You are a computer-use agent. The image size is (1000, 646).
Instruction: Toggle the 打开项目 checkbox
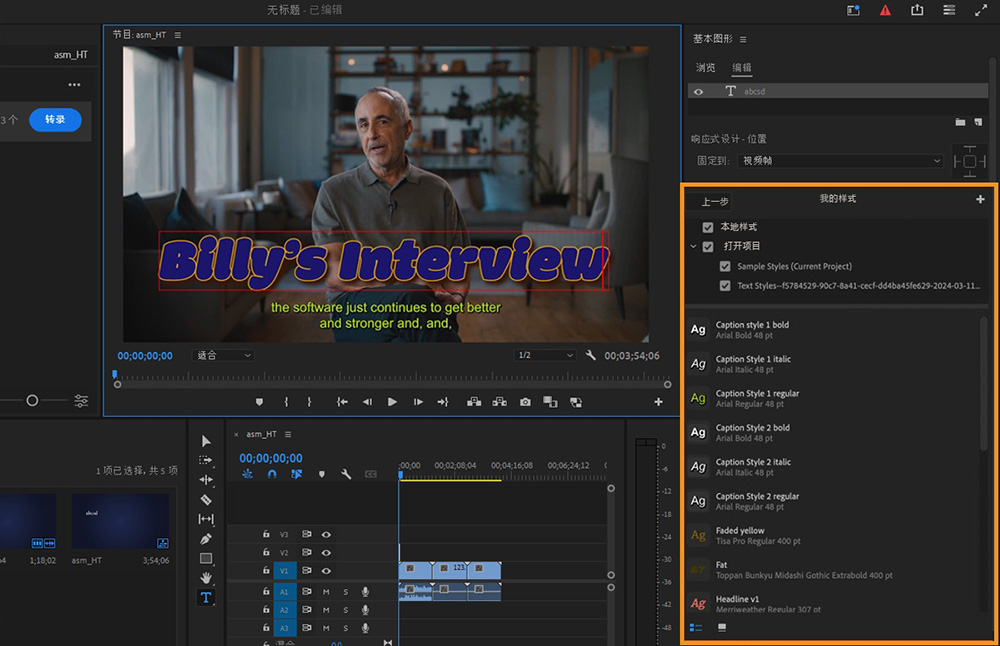point(708,246)
